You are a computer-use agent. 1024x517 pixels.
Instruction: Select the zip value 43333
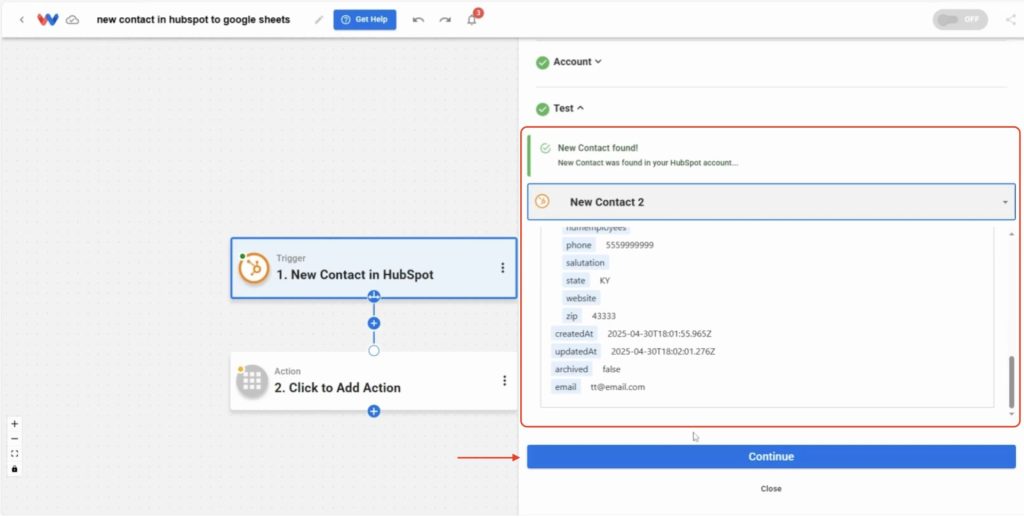tap(604, 316)
